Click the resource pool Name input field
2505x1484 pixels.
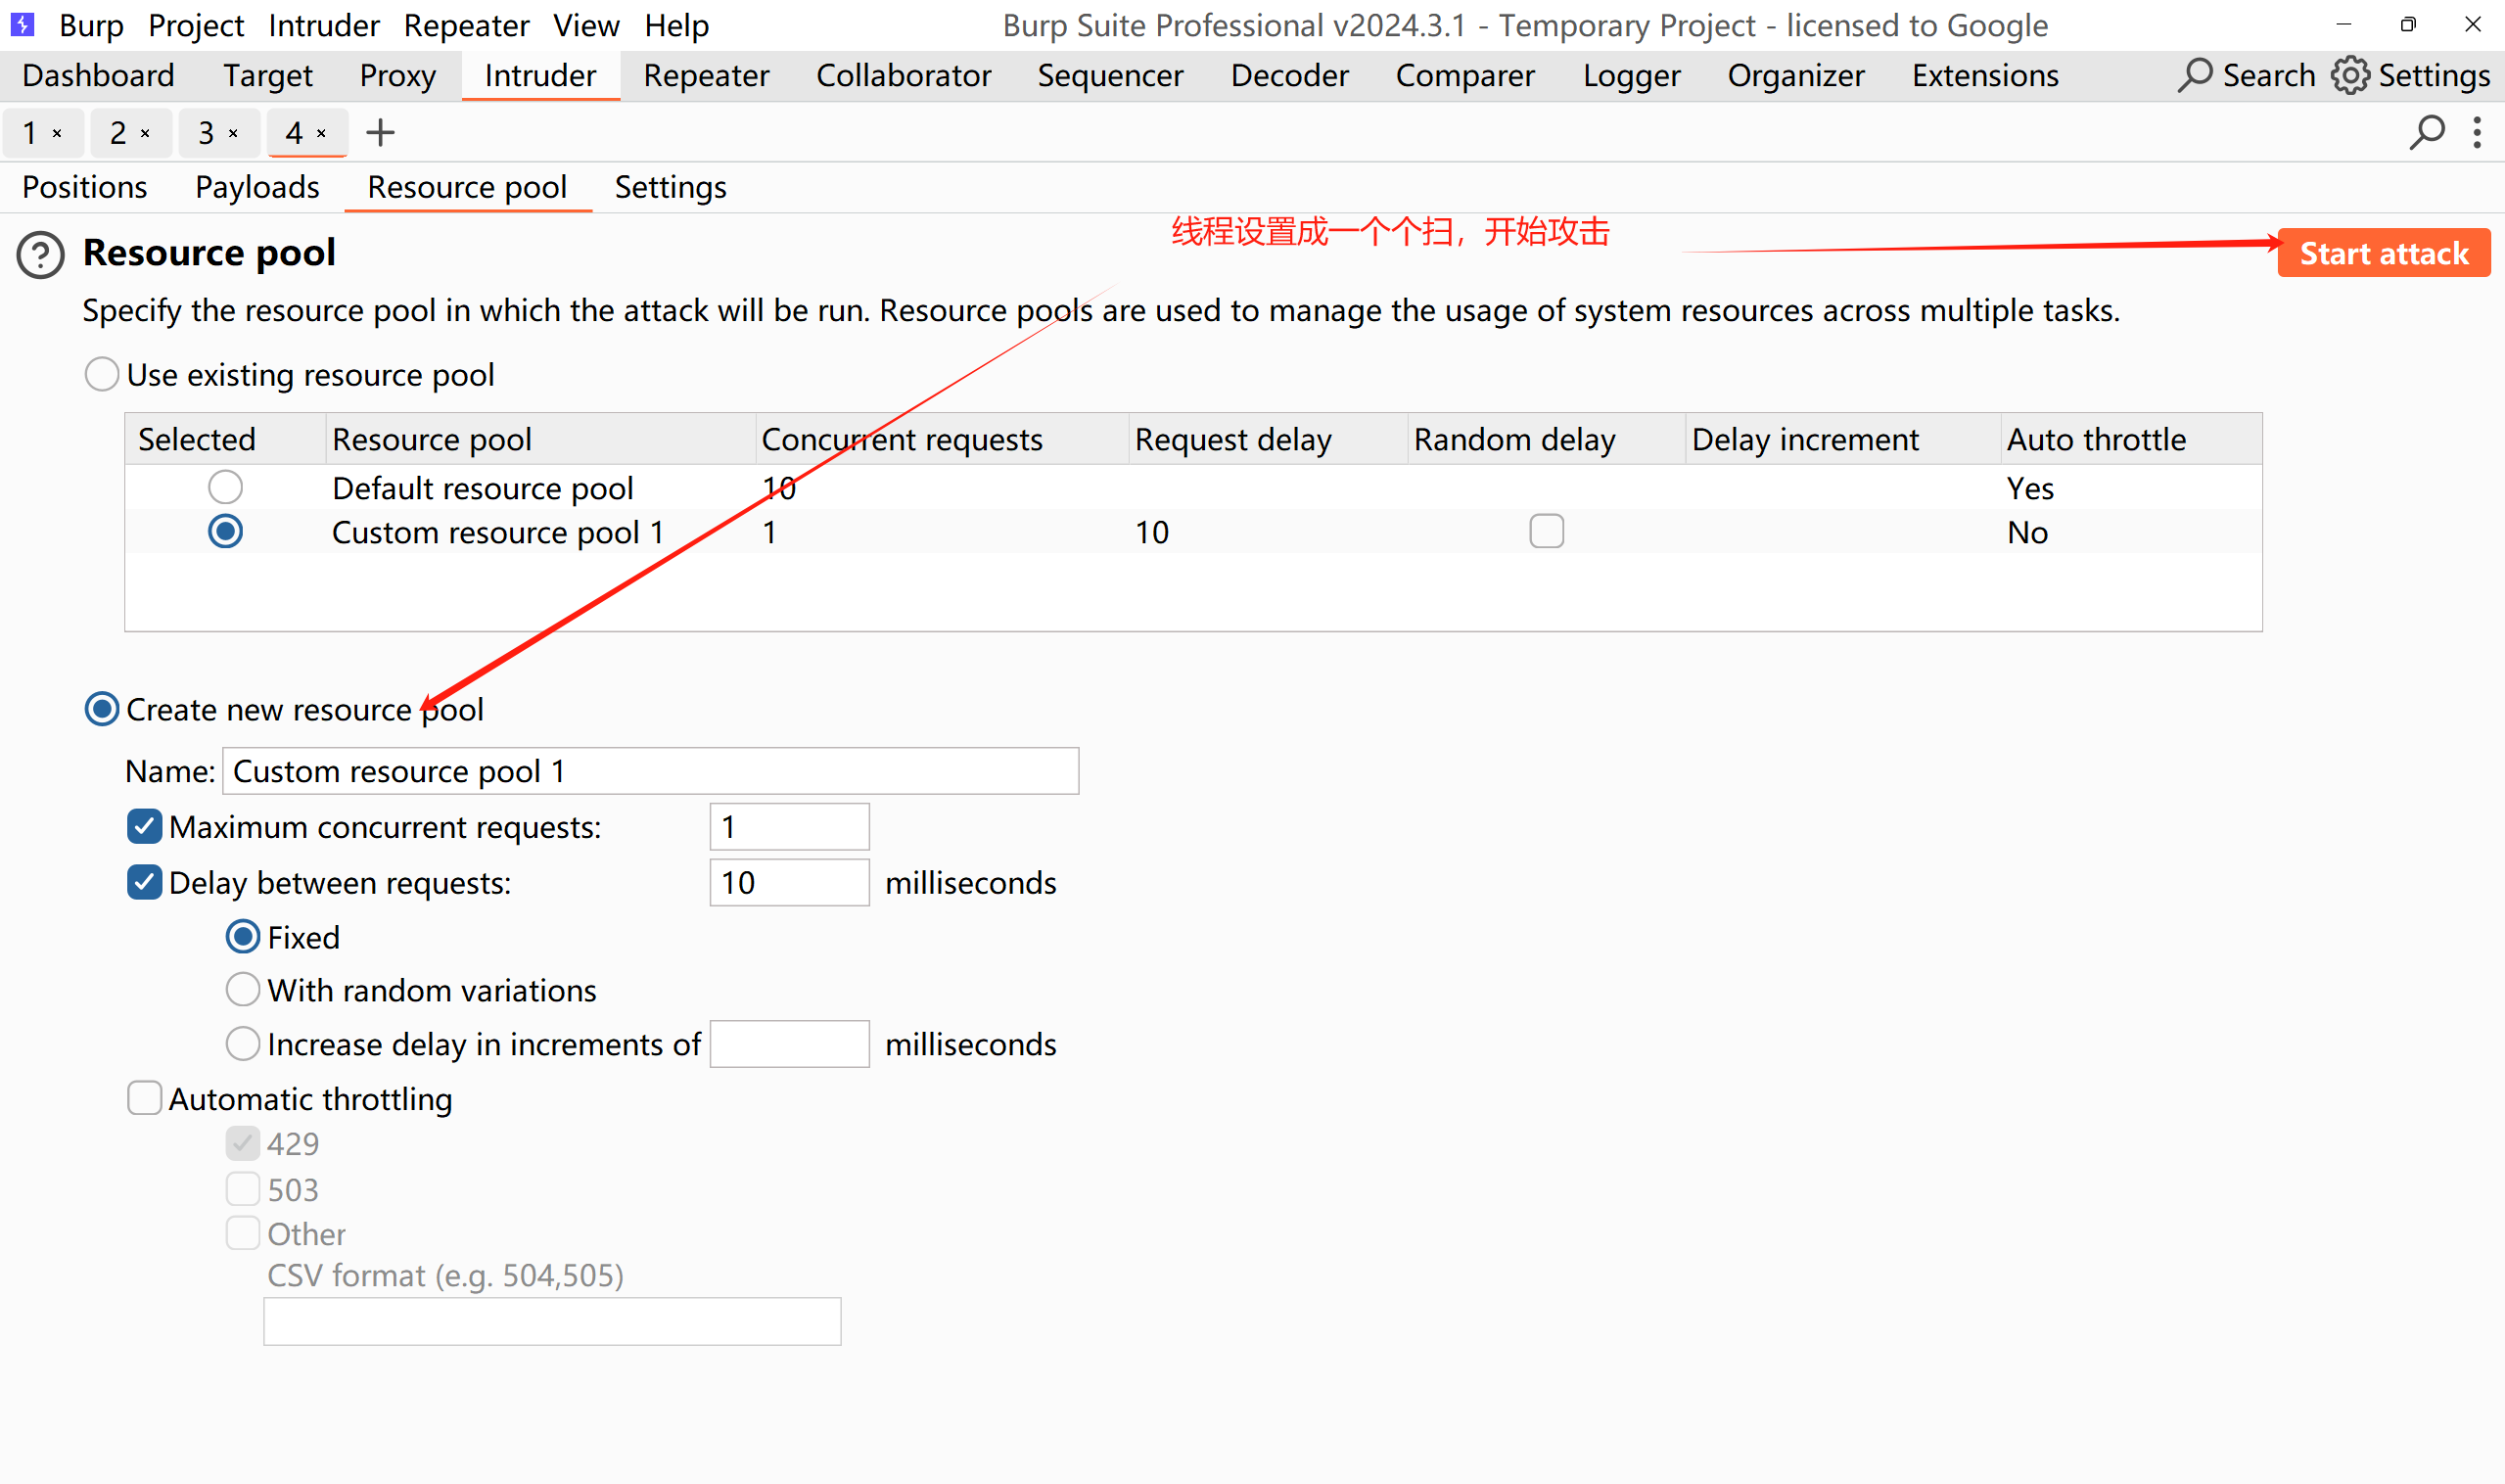pyautogui.click(x=650, y=771)
